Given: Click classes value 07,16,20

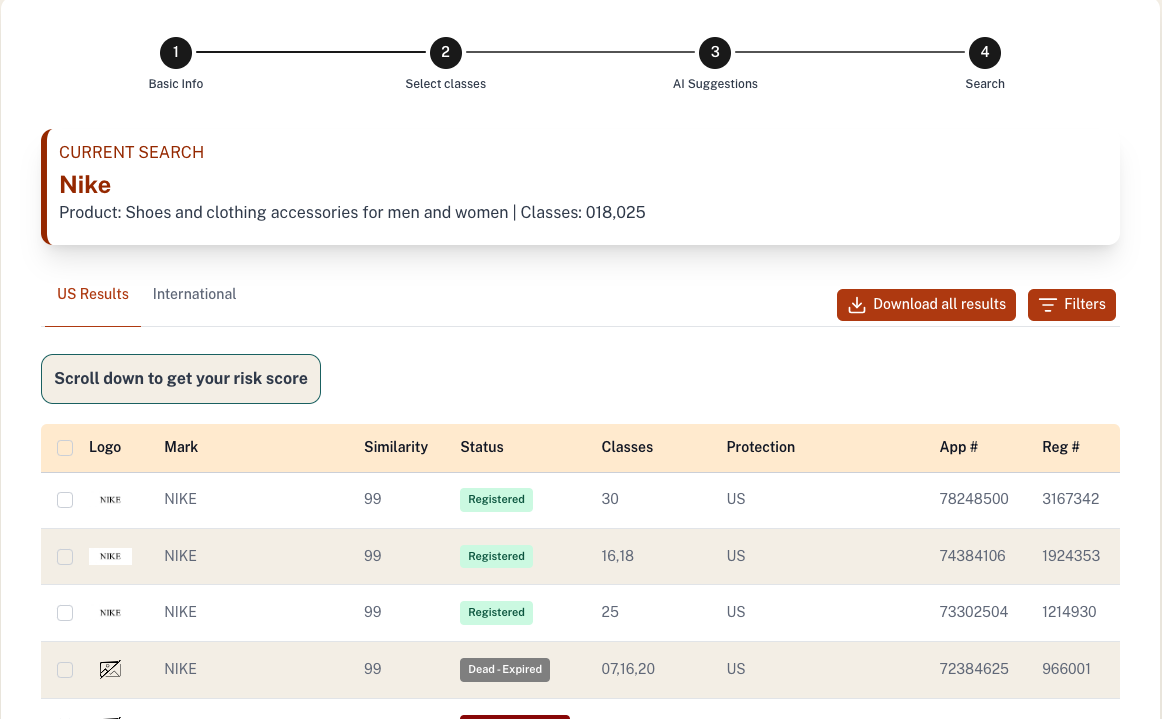Looking at the screenshot, I should point(628,669).
